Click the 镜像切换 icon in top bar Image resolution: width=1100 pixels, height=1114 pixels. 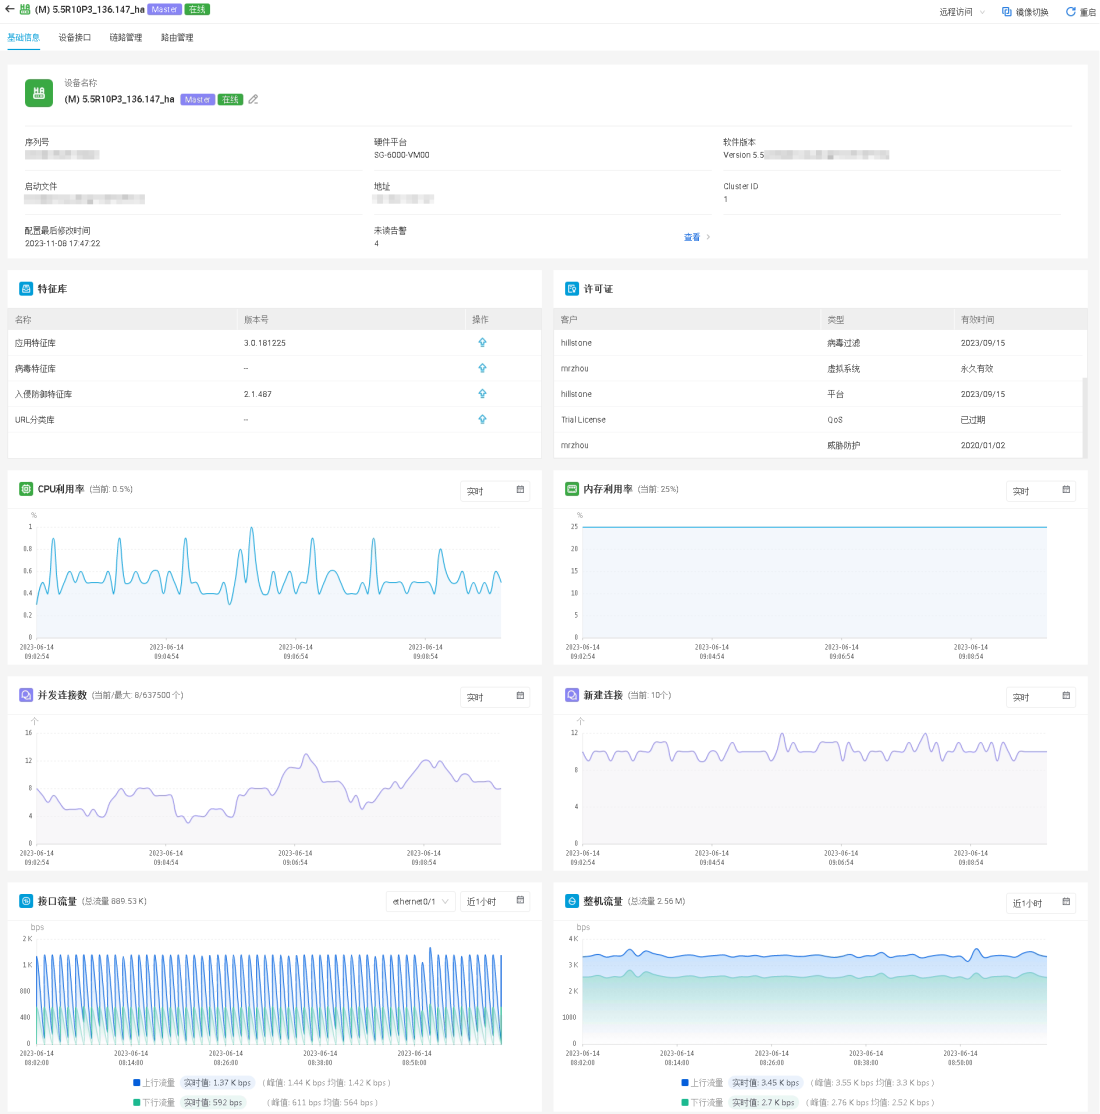[x=1006, y=12]
